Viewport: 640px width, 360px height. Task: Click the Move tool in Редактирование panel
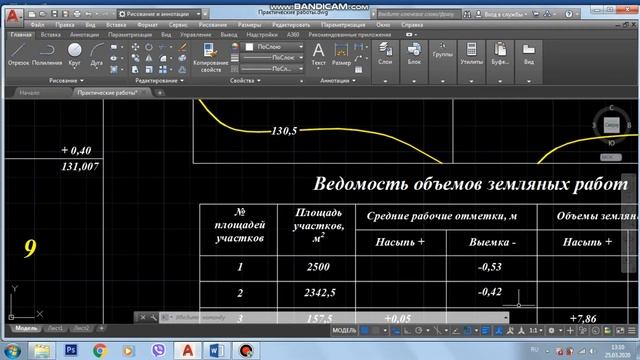tap(136, 47)
